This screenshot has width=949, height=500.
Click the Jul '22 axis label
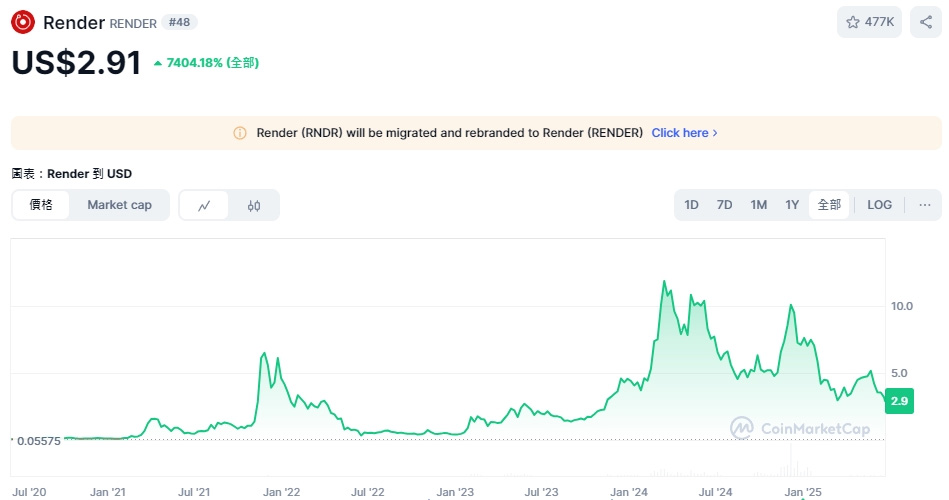tap(367, 492)
